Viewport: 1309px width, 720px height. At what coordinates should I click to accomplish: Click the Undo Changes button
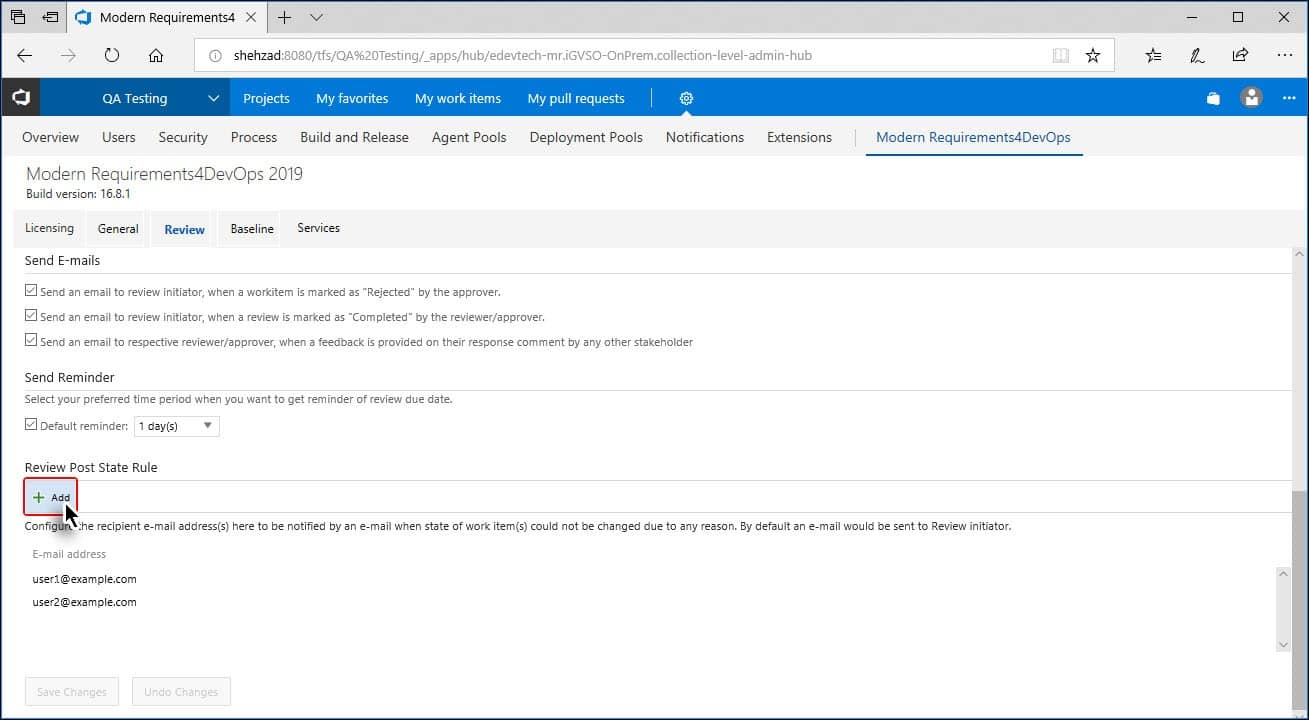click(x=181, y=692)
